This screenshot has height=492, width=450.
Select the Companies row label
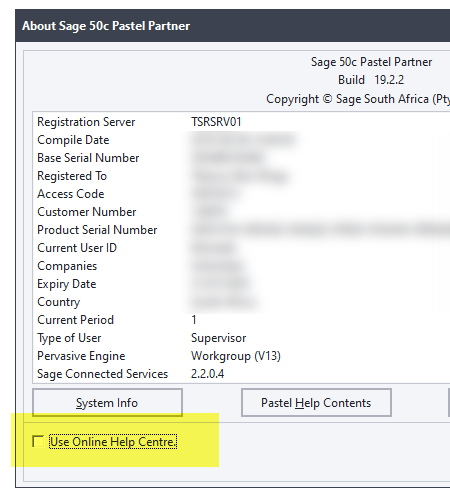(67, 266)
